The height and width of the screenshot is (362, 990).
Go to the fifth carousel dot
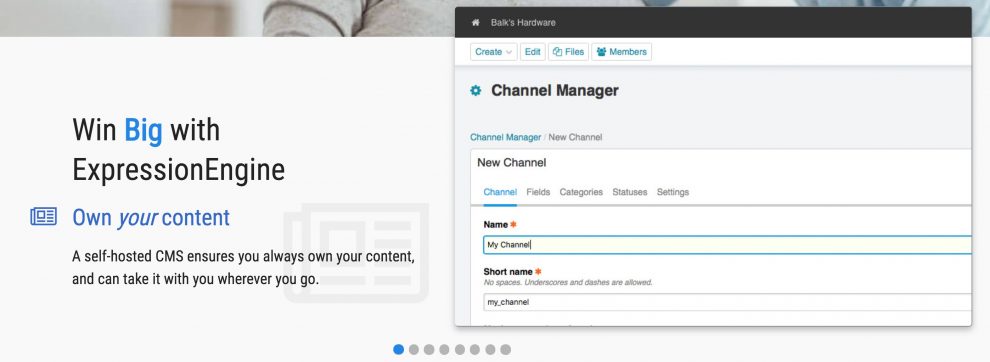click(460, 349)
